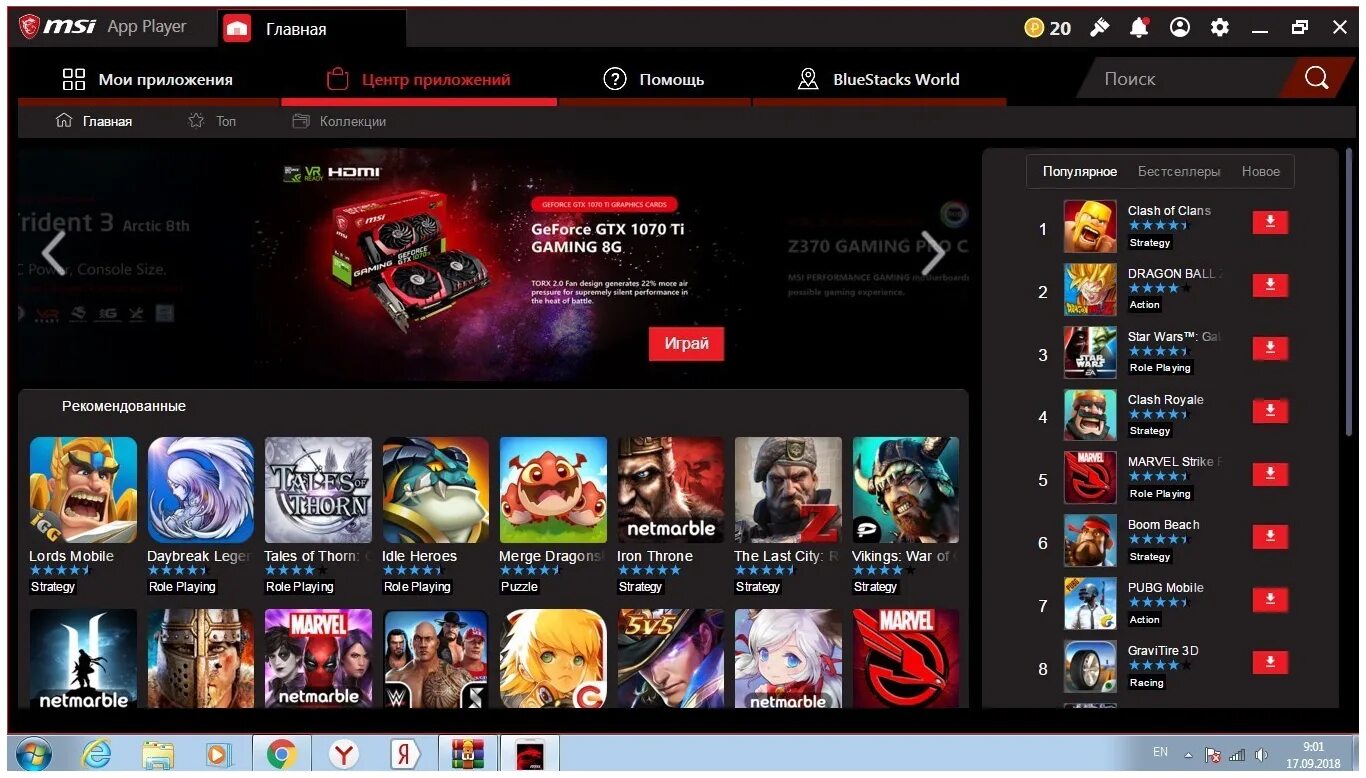
Task: Click the Iron Throne title text
Action: coord(655,556)
